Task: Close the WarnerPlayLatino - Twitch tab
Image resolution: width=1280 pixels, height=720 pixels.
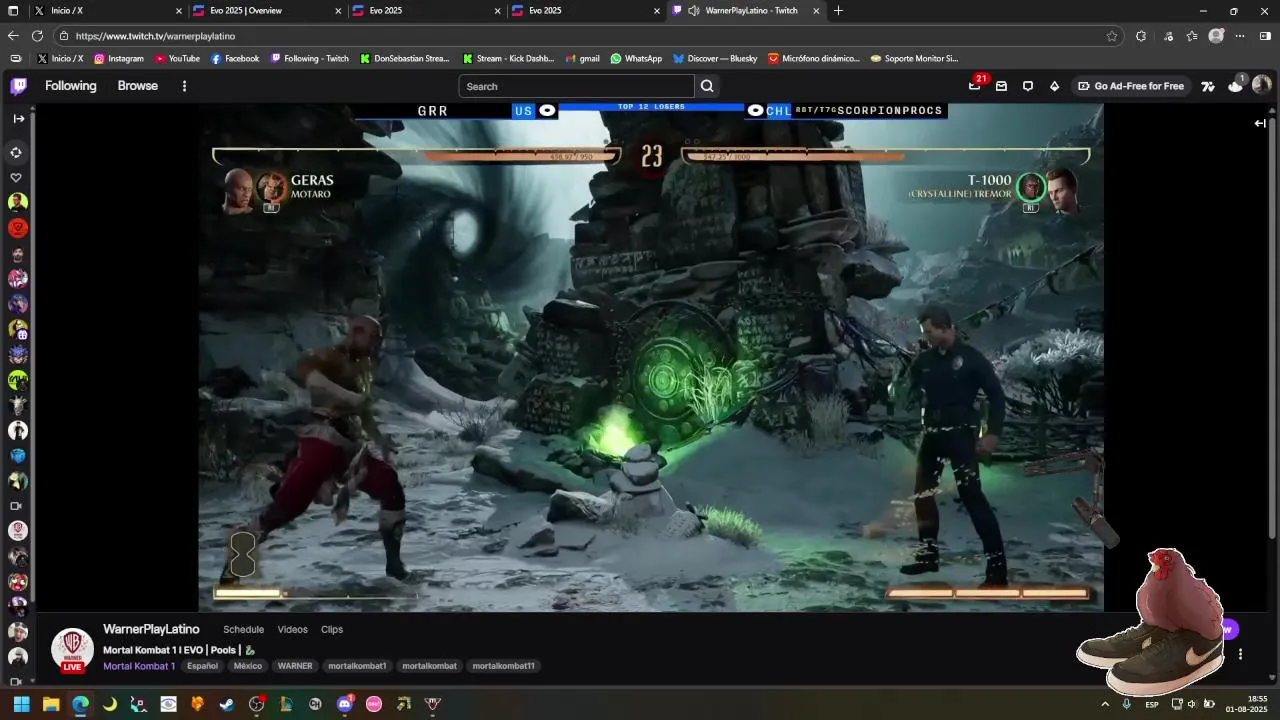Action: click(x=817, y=11)
